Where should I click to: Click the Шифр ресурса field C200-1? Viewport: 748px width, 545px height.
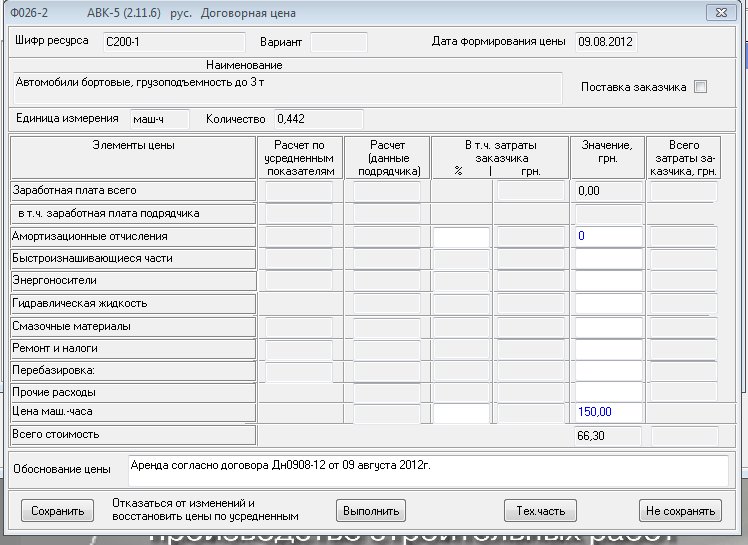click(x=160, y=42)
